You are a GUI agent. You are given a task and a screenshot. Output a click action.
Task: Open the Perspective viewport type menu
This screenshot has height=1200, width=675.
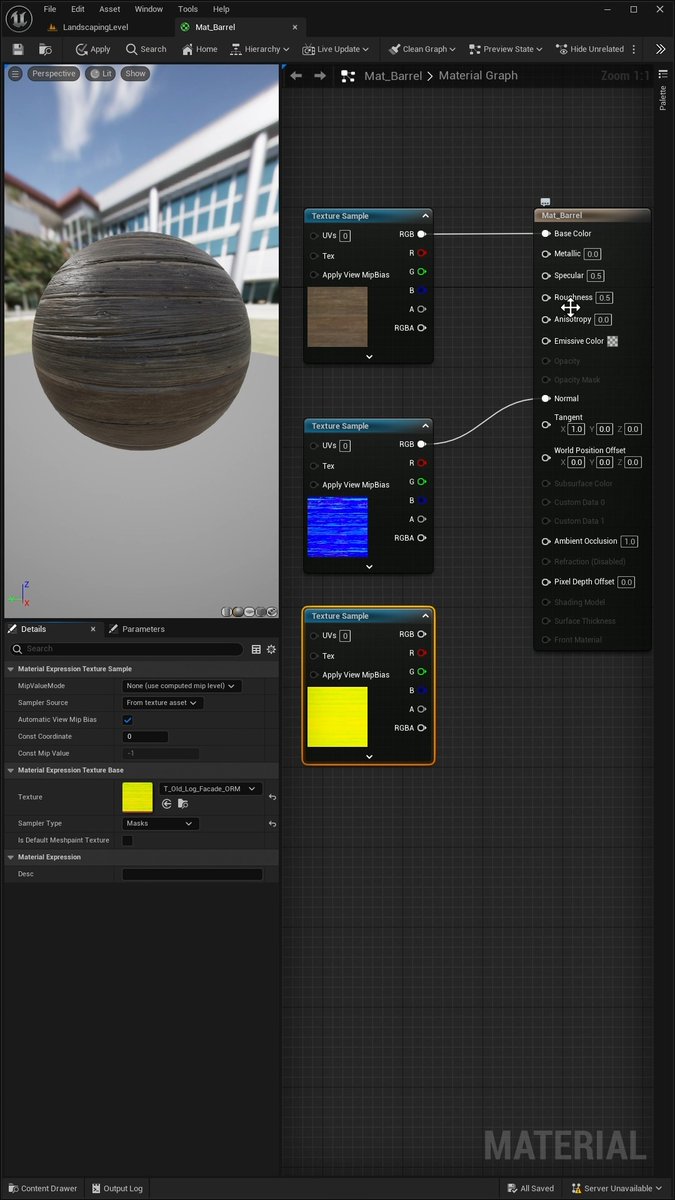[52, 74]
